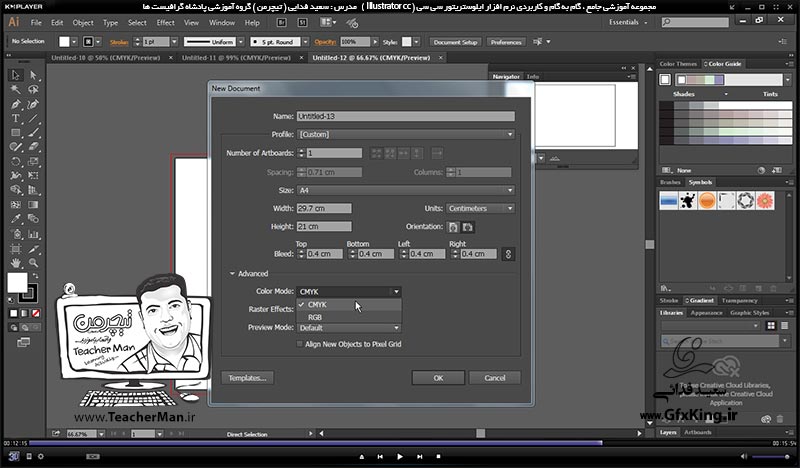This screenshot has width=800, height=468.
Task: Open the Units Centimeters dropdown
Action: coord(480,208)
